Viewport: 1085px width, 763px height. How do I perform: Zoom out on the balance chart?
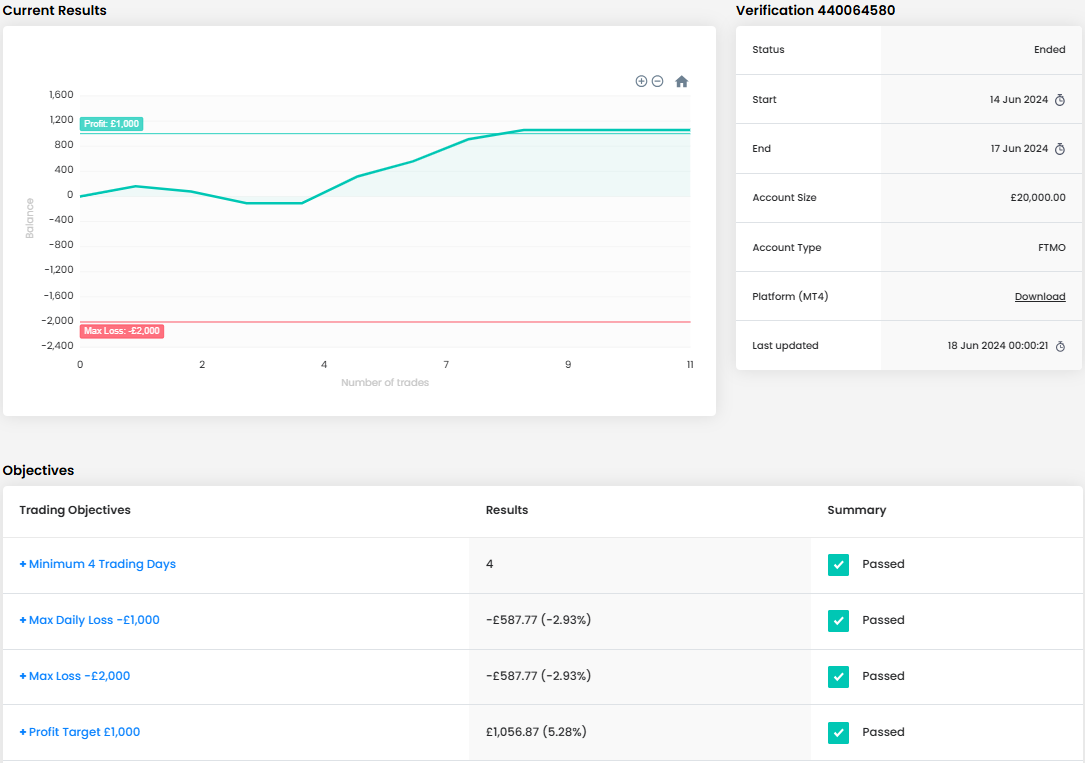[x=657, y=82]
